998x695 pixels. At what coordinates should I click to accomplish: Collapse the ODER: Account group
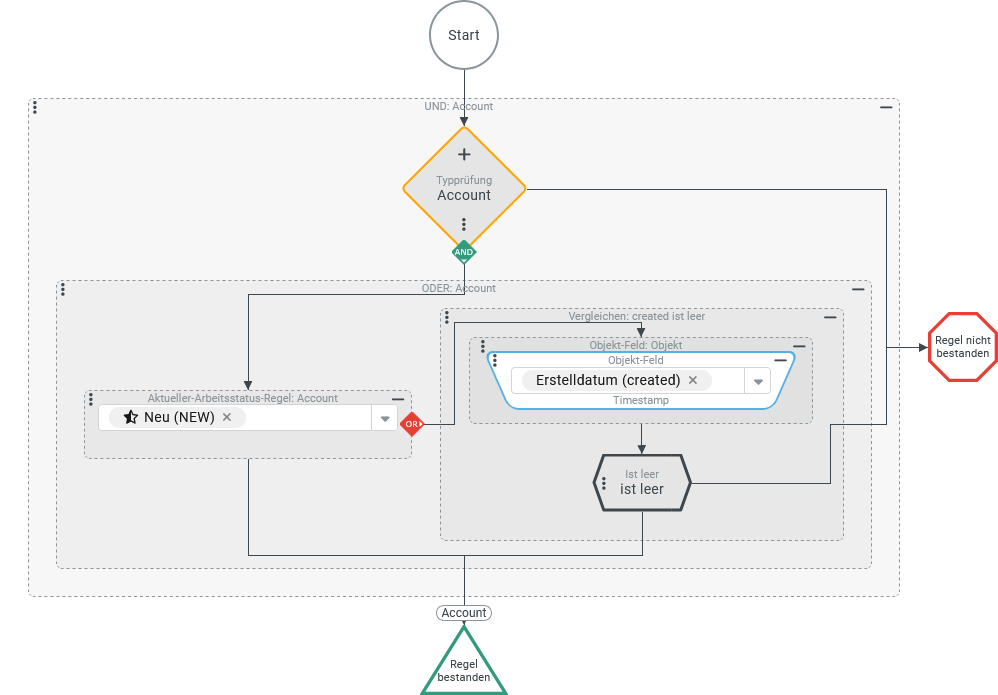[x=858, y=289]
